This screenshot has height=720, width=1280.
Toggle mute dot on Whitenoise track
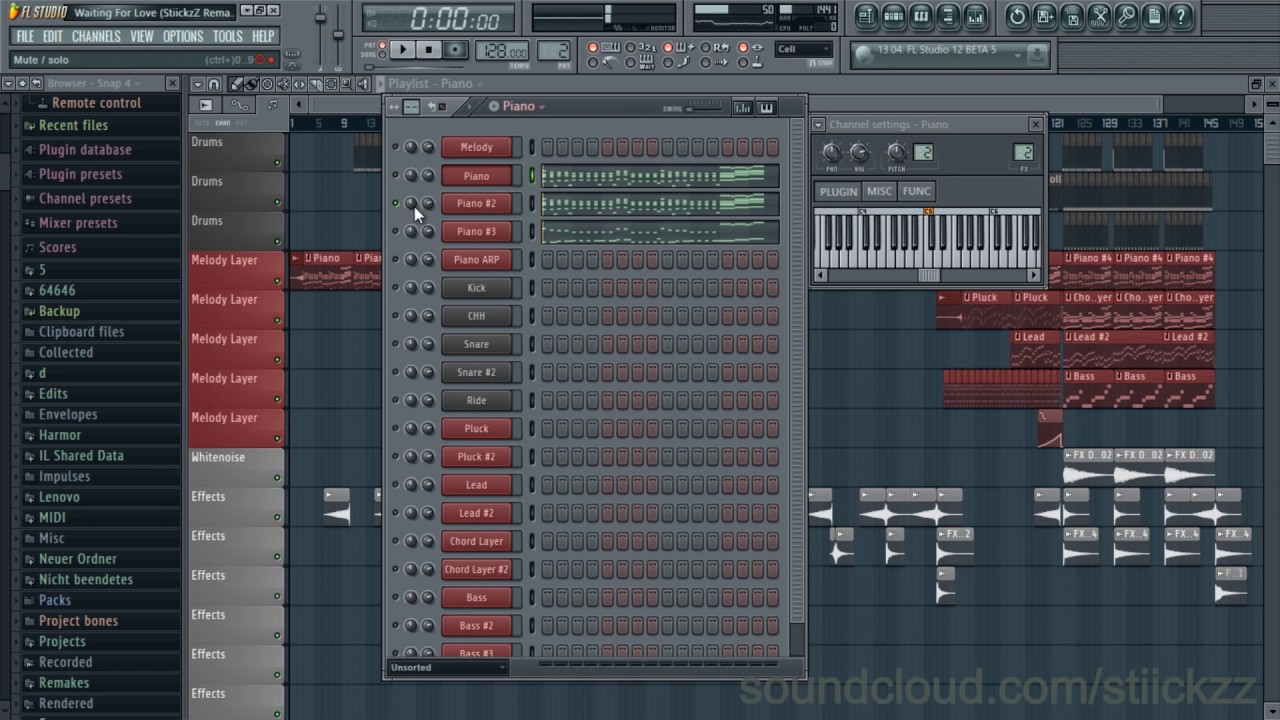click(277, 478)
